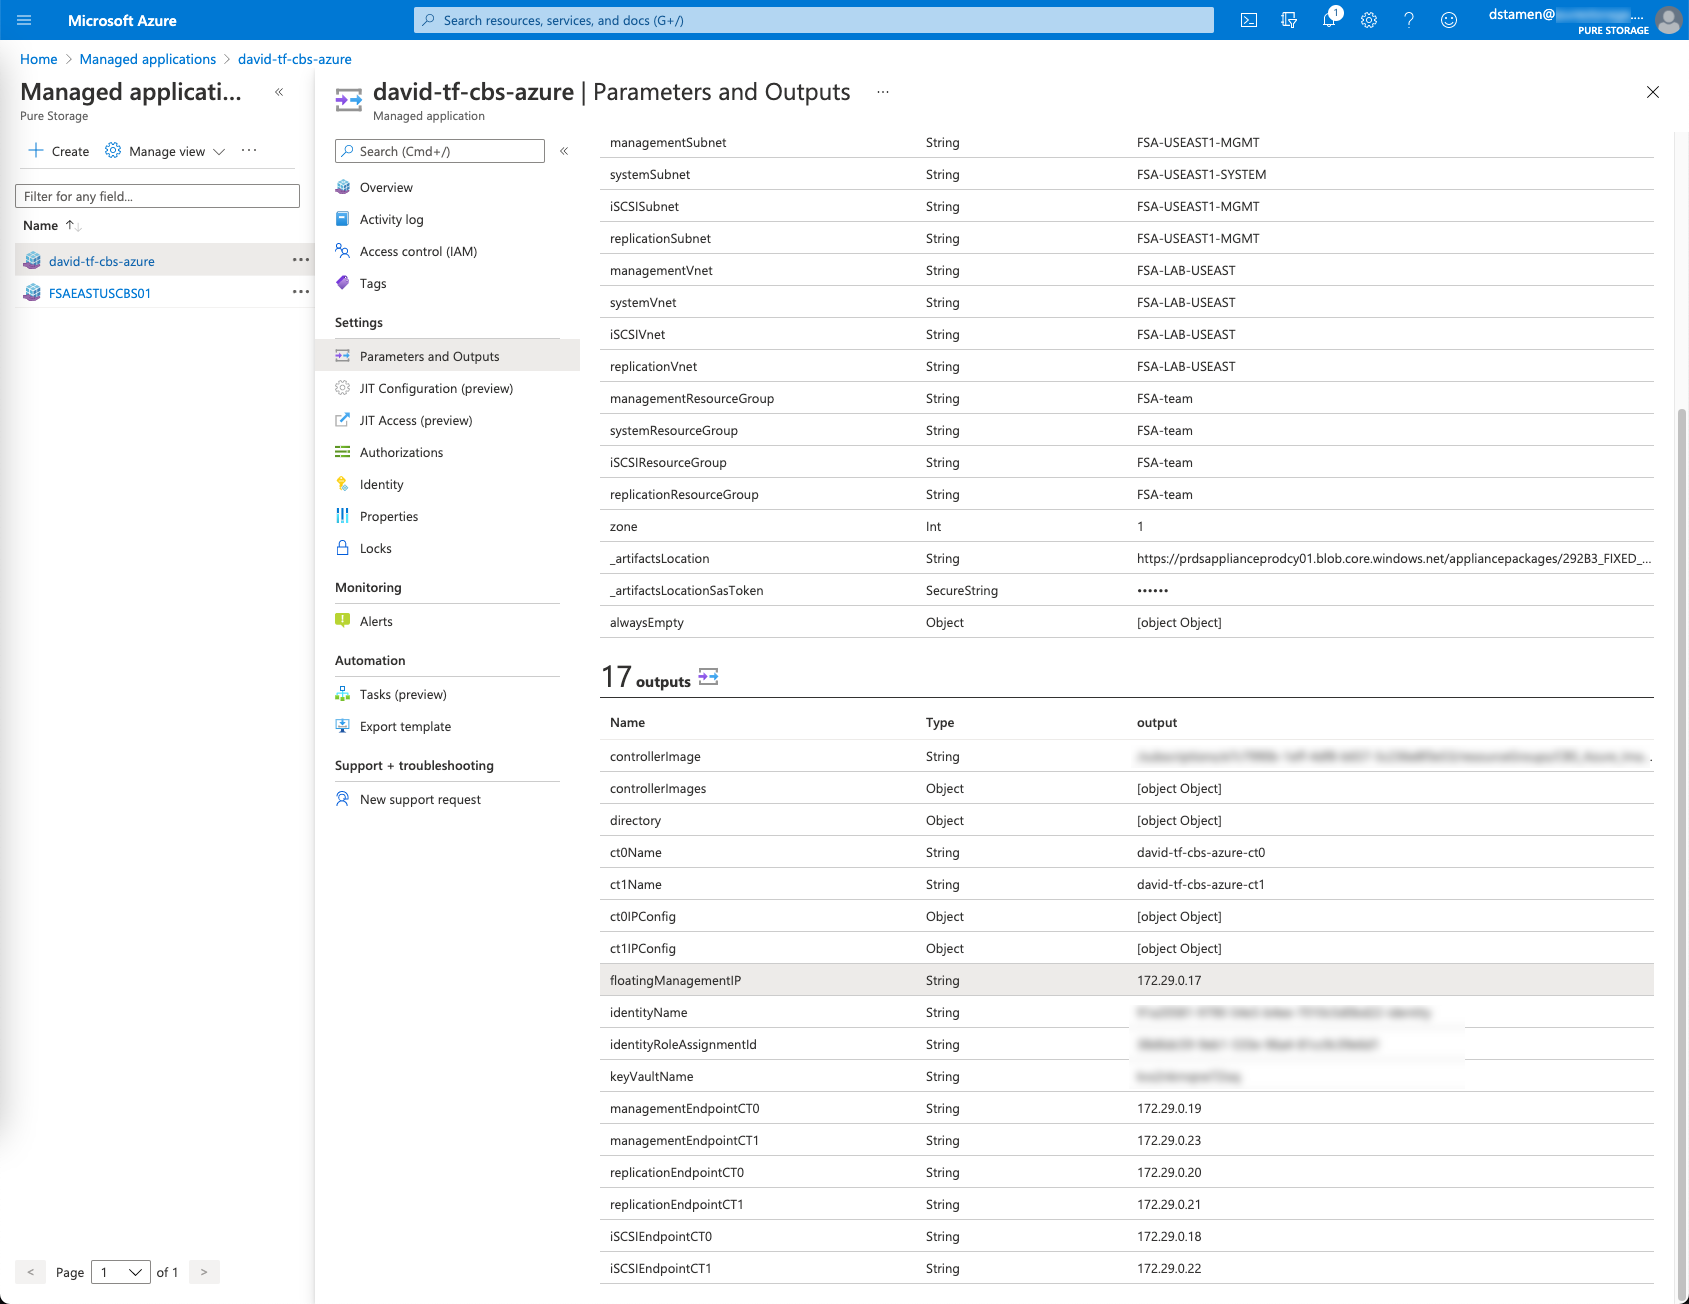This screenshot has height=1304, width=1689.
Task: Click the user account avatar
Action: pyautogui.click(x=1669, y=19)
